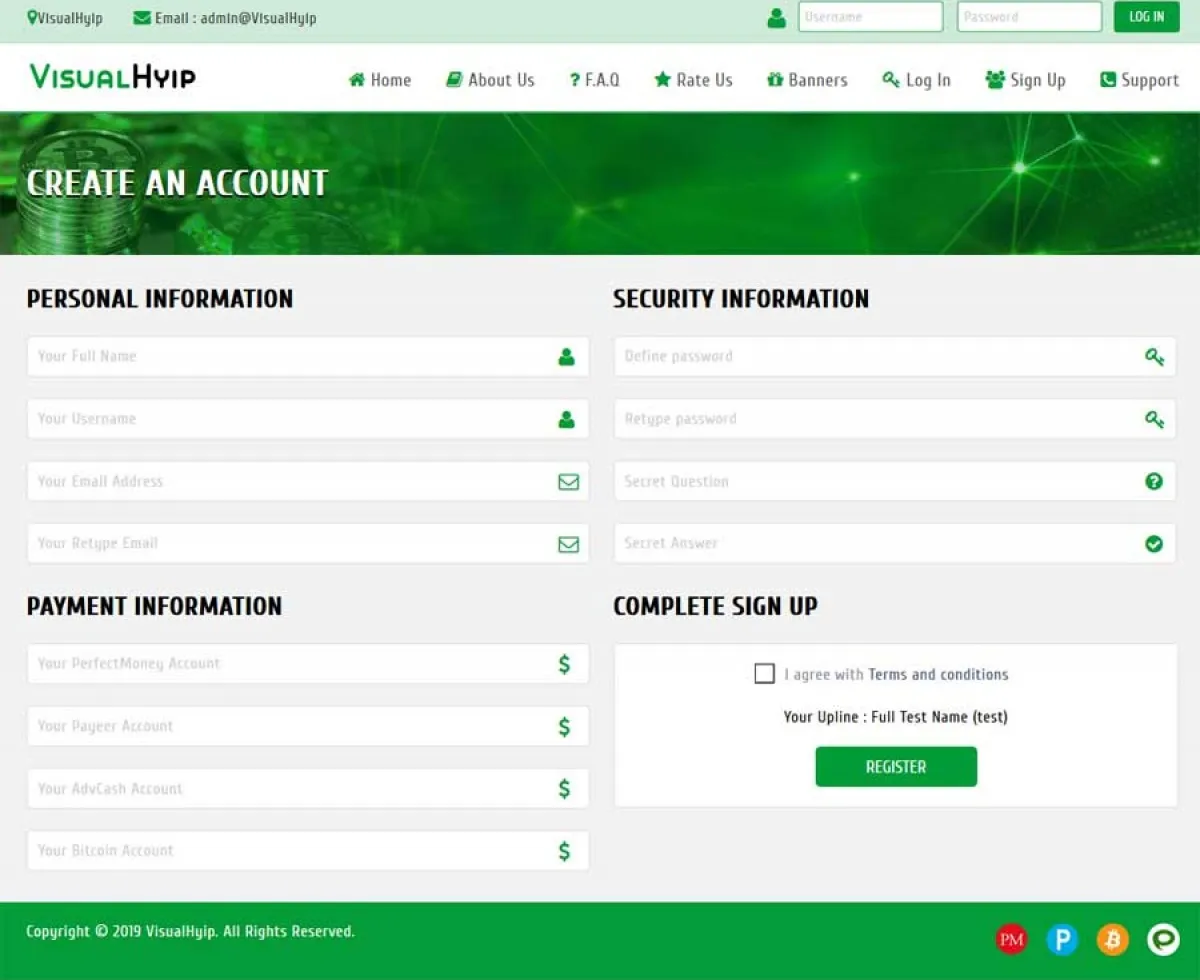Focus the Your Full Name field
This screenshot has width=1200, height=980.
pos(308,356)
